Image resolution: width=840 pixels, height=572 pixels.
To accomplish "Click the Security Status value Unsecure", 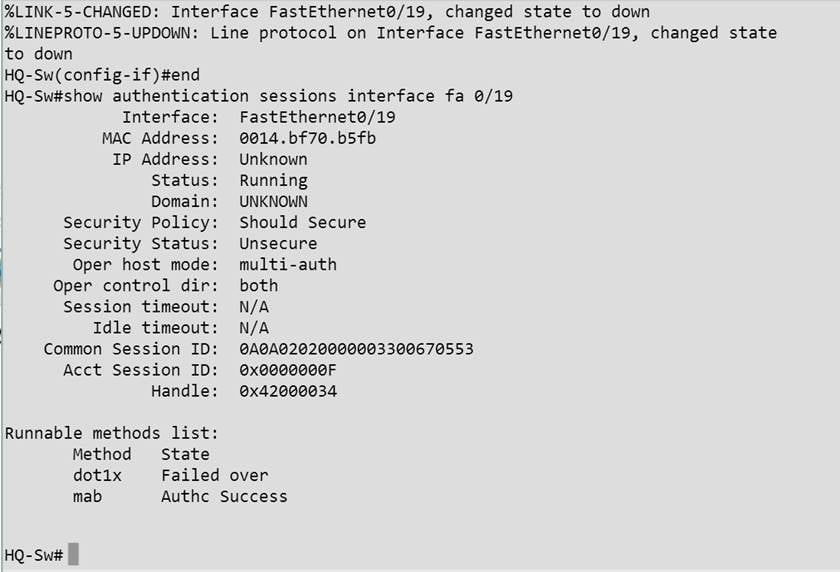I will pos(278,243).
